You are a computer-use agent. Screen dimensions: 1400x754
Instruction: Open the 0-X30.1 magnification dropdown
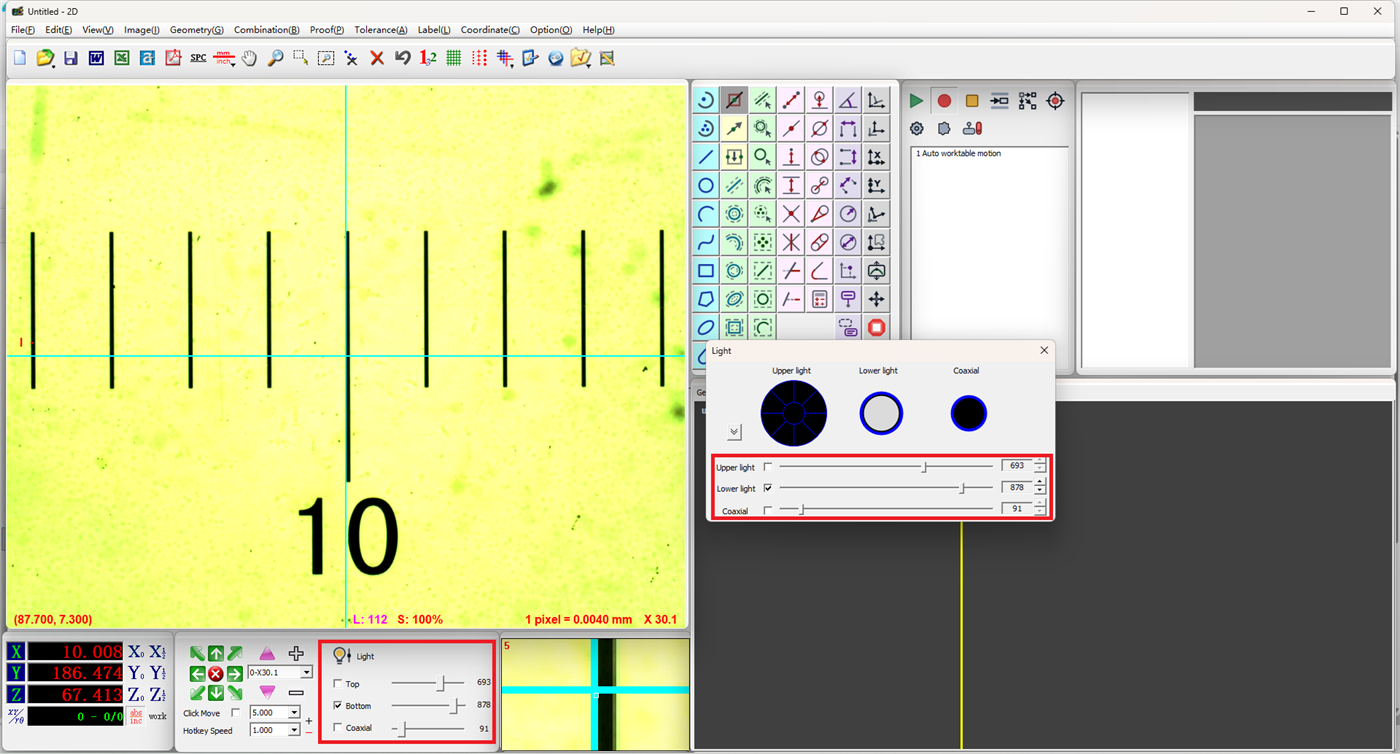pos(306,673)
